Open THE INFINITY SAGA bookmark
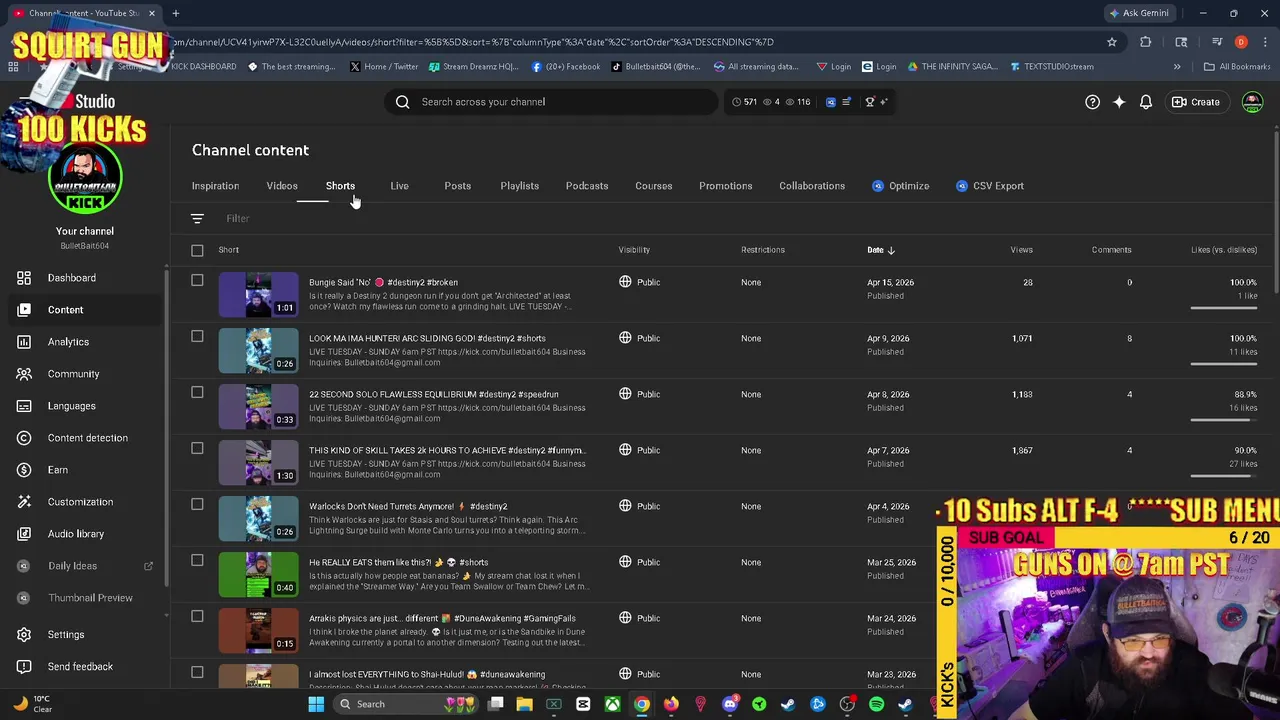Screen dimensions: 1280x720 click(x=952, y=67)
